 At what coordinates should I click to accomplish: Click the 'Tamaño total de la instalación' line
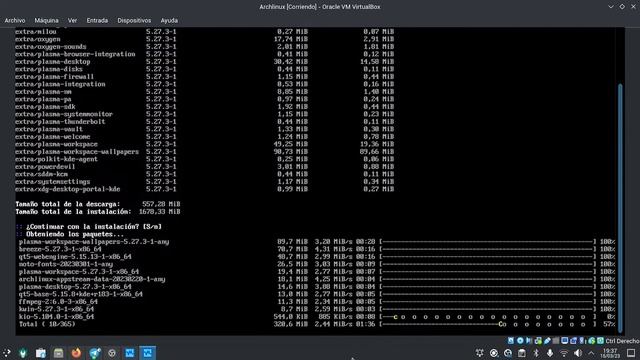coord(98,212)
